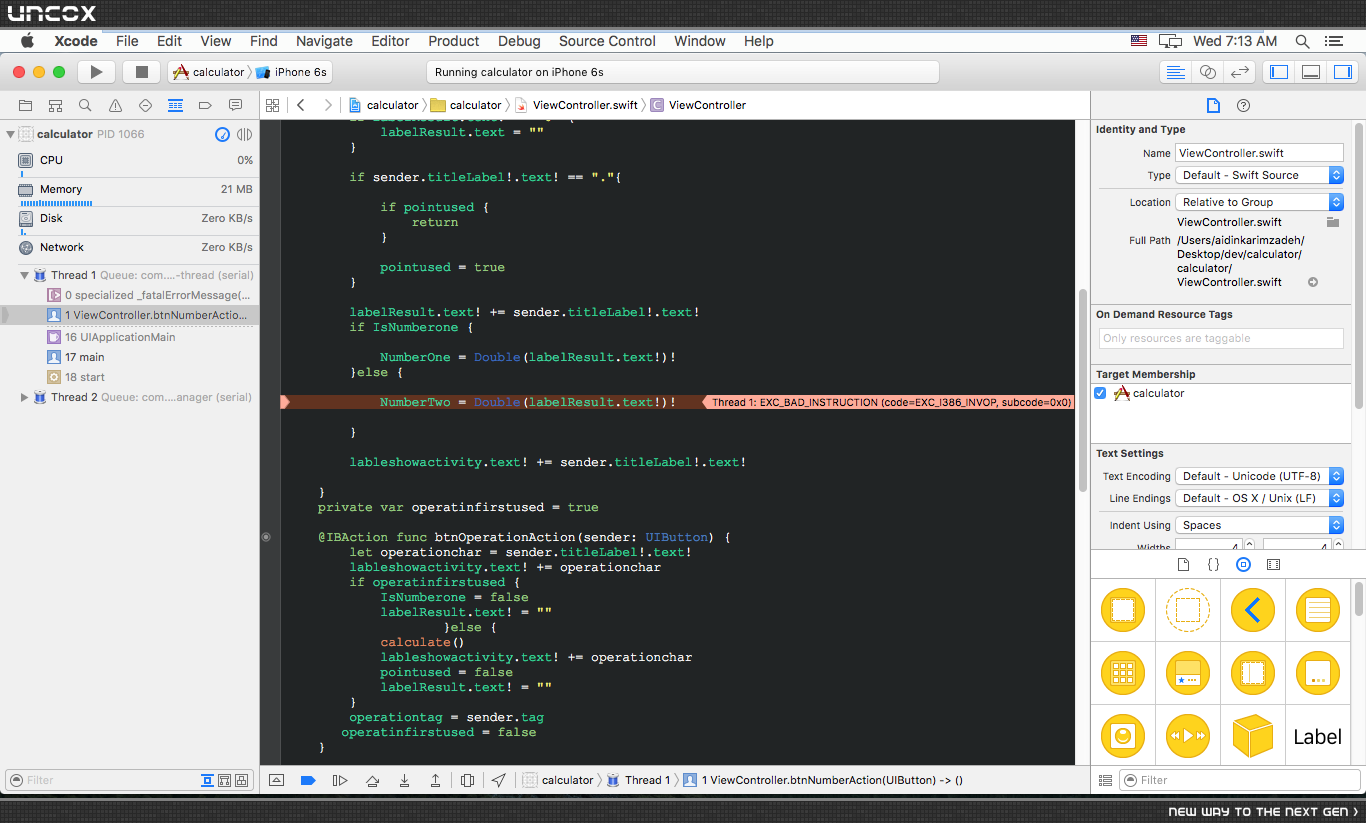Show the Quick Help inspector
This screenshot has width=1366, height=823.
click(1243, 105)
